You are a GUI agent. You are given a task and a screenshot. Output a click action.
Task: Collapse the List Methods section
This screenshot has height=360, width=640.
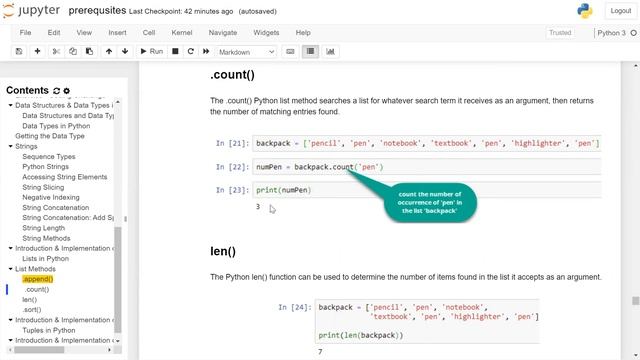tap(10, 269)
